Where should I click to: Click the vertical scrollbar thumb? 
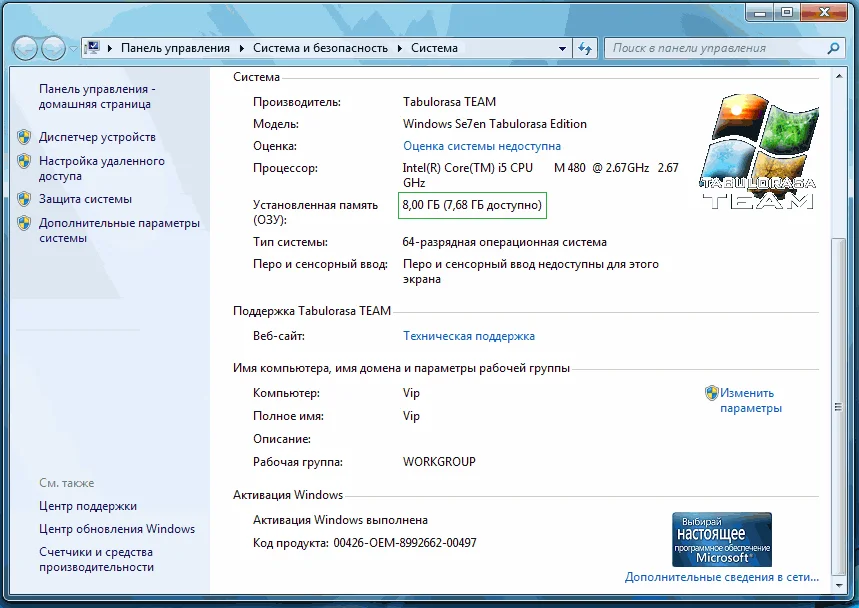(838, 406)
